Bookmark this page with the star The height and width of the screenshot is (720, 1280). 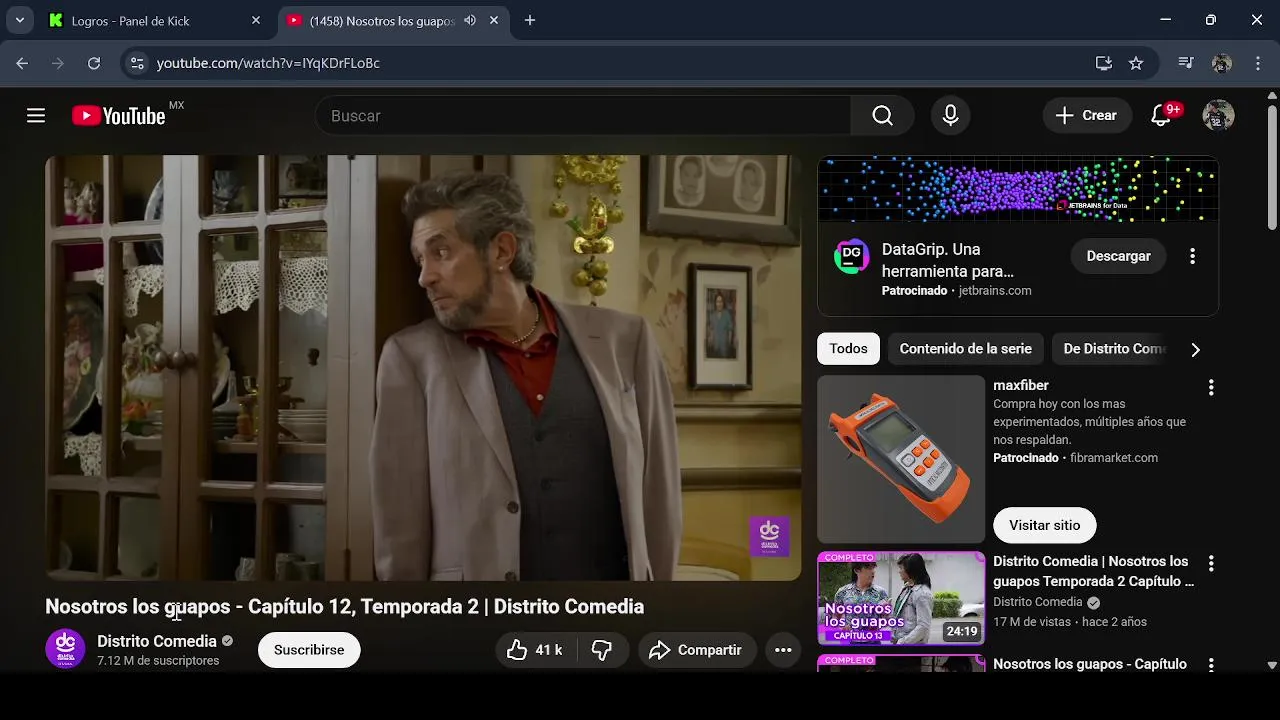click(x=1136, y=63)
